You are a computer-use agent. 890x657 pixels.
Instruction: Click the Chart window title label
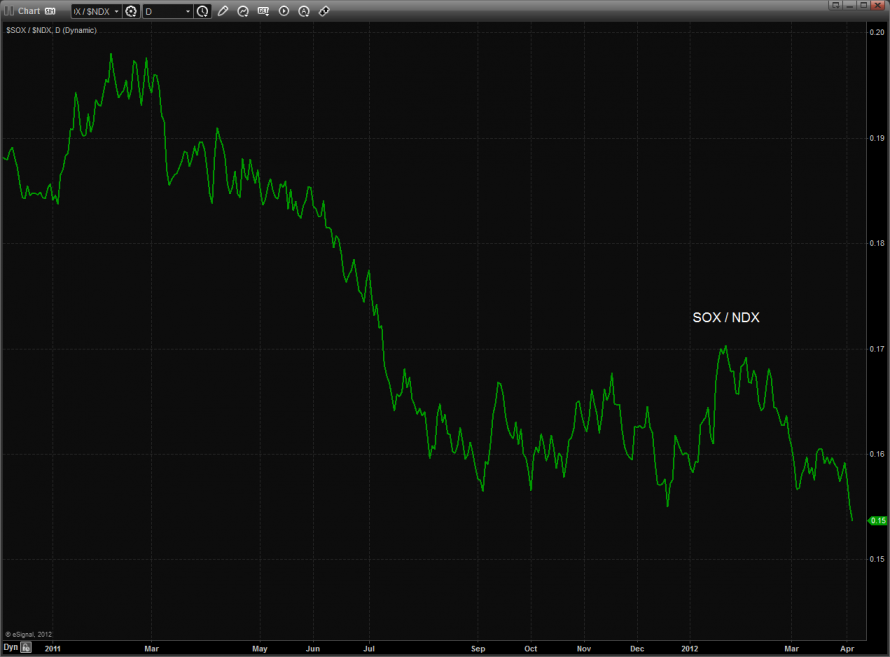click(x=29, y=11)
